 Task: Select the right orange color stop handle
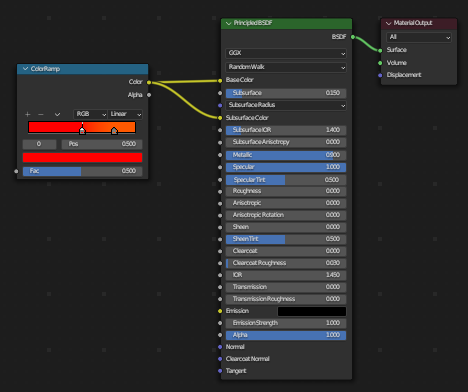pyautogui.click(x=114, y=131)
